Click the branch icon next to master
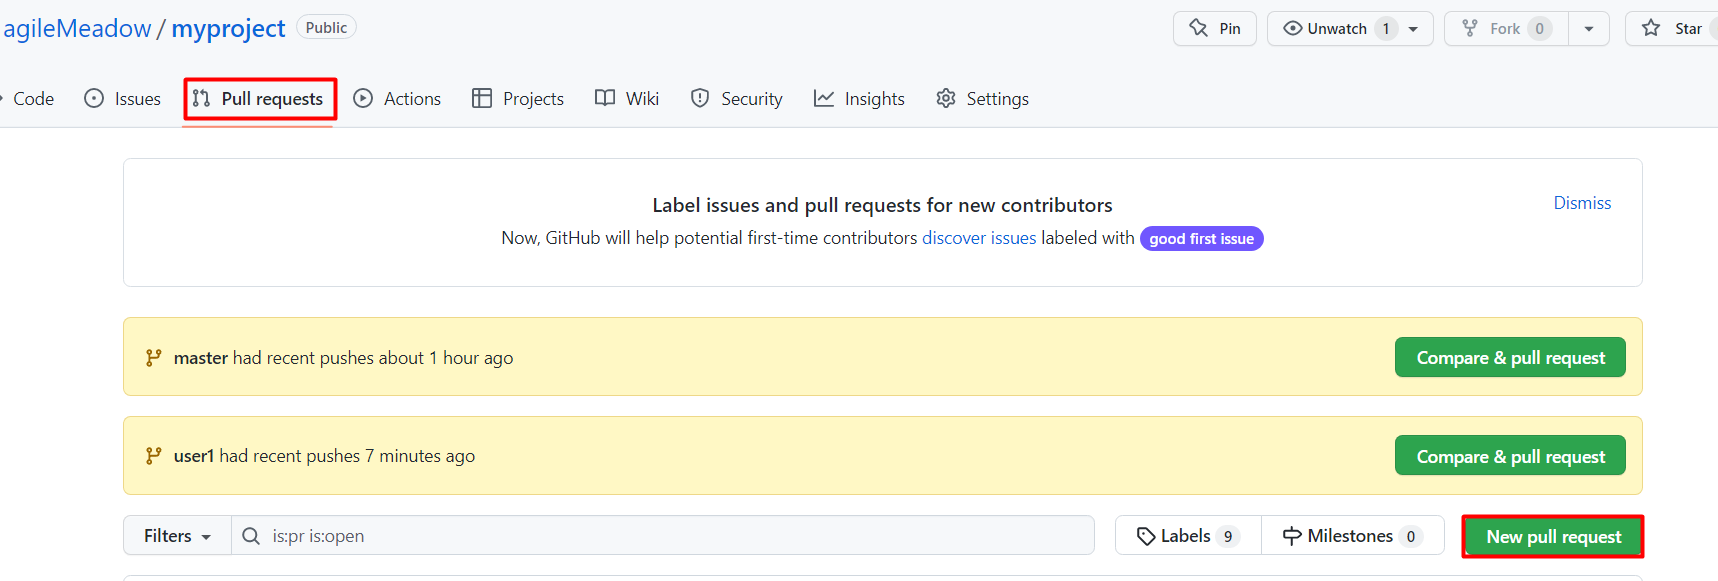 pyautogui.click(x=153, y=358)
